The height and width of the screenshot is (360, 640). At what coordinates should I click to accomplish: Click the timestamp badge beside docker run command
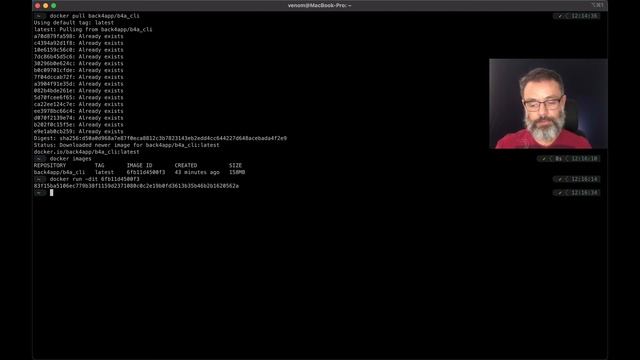pos(576,179)
